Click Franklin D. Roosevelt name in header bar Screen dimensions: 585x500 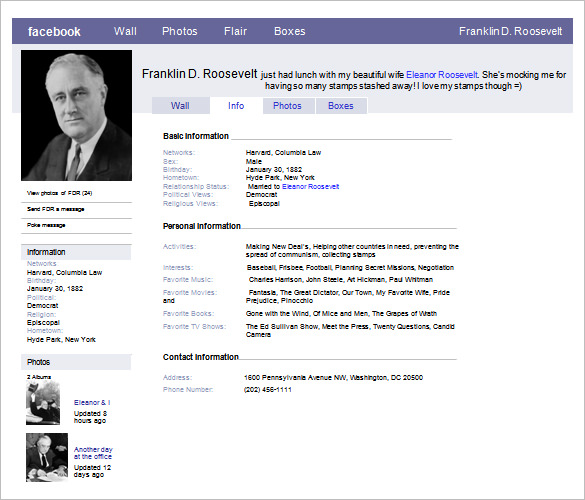(x=510, y=31)
